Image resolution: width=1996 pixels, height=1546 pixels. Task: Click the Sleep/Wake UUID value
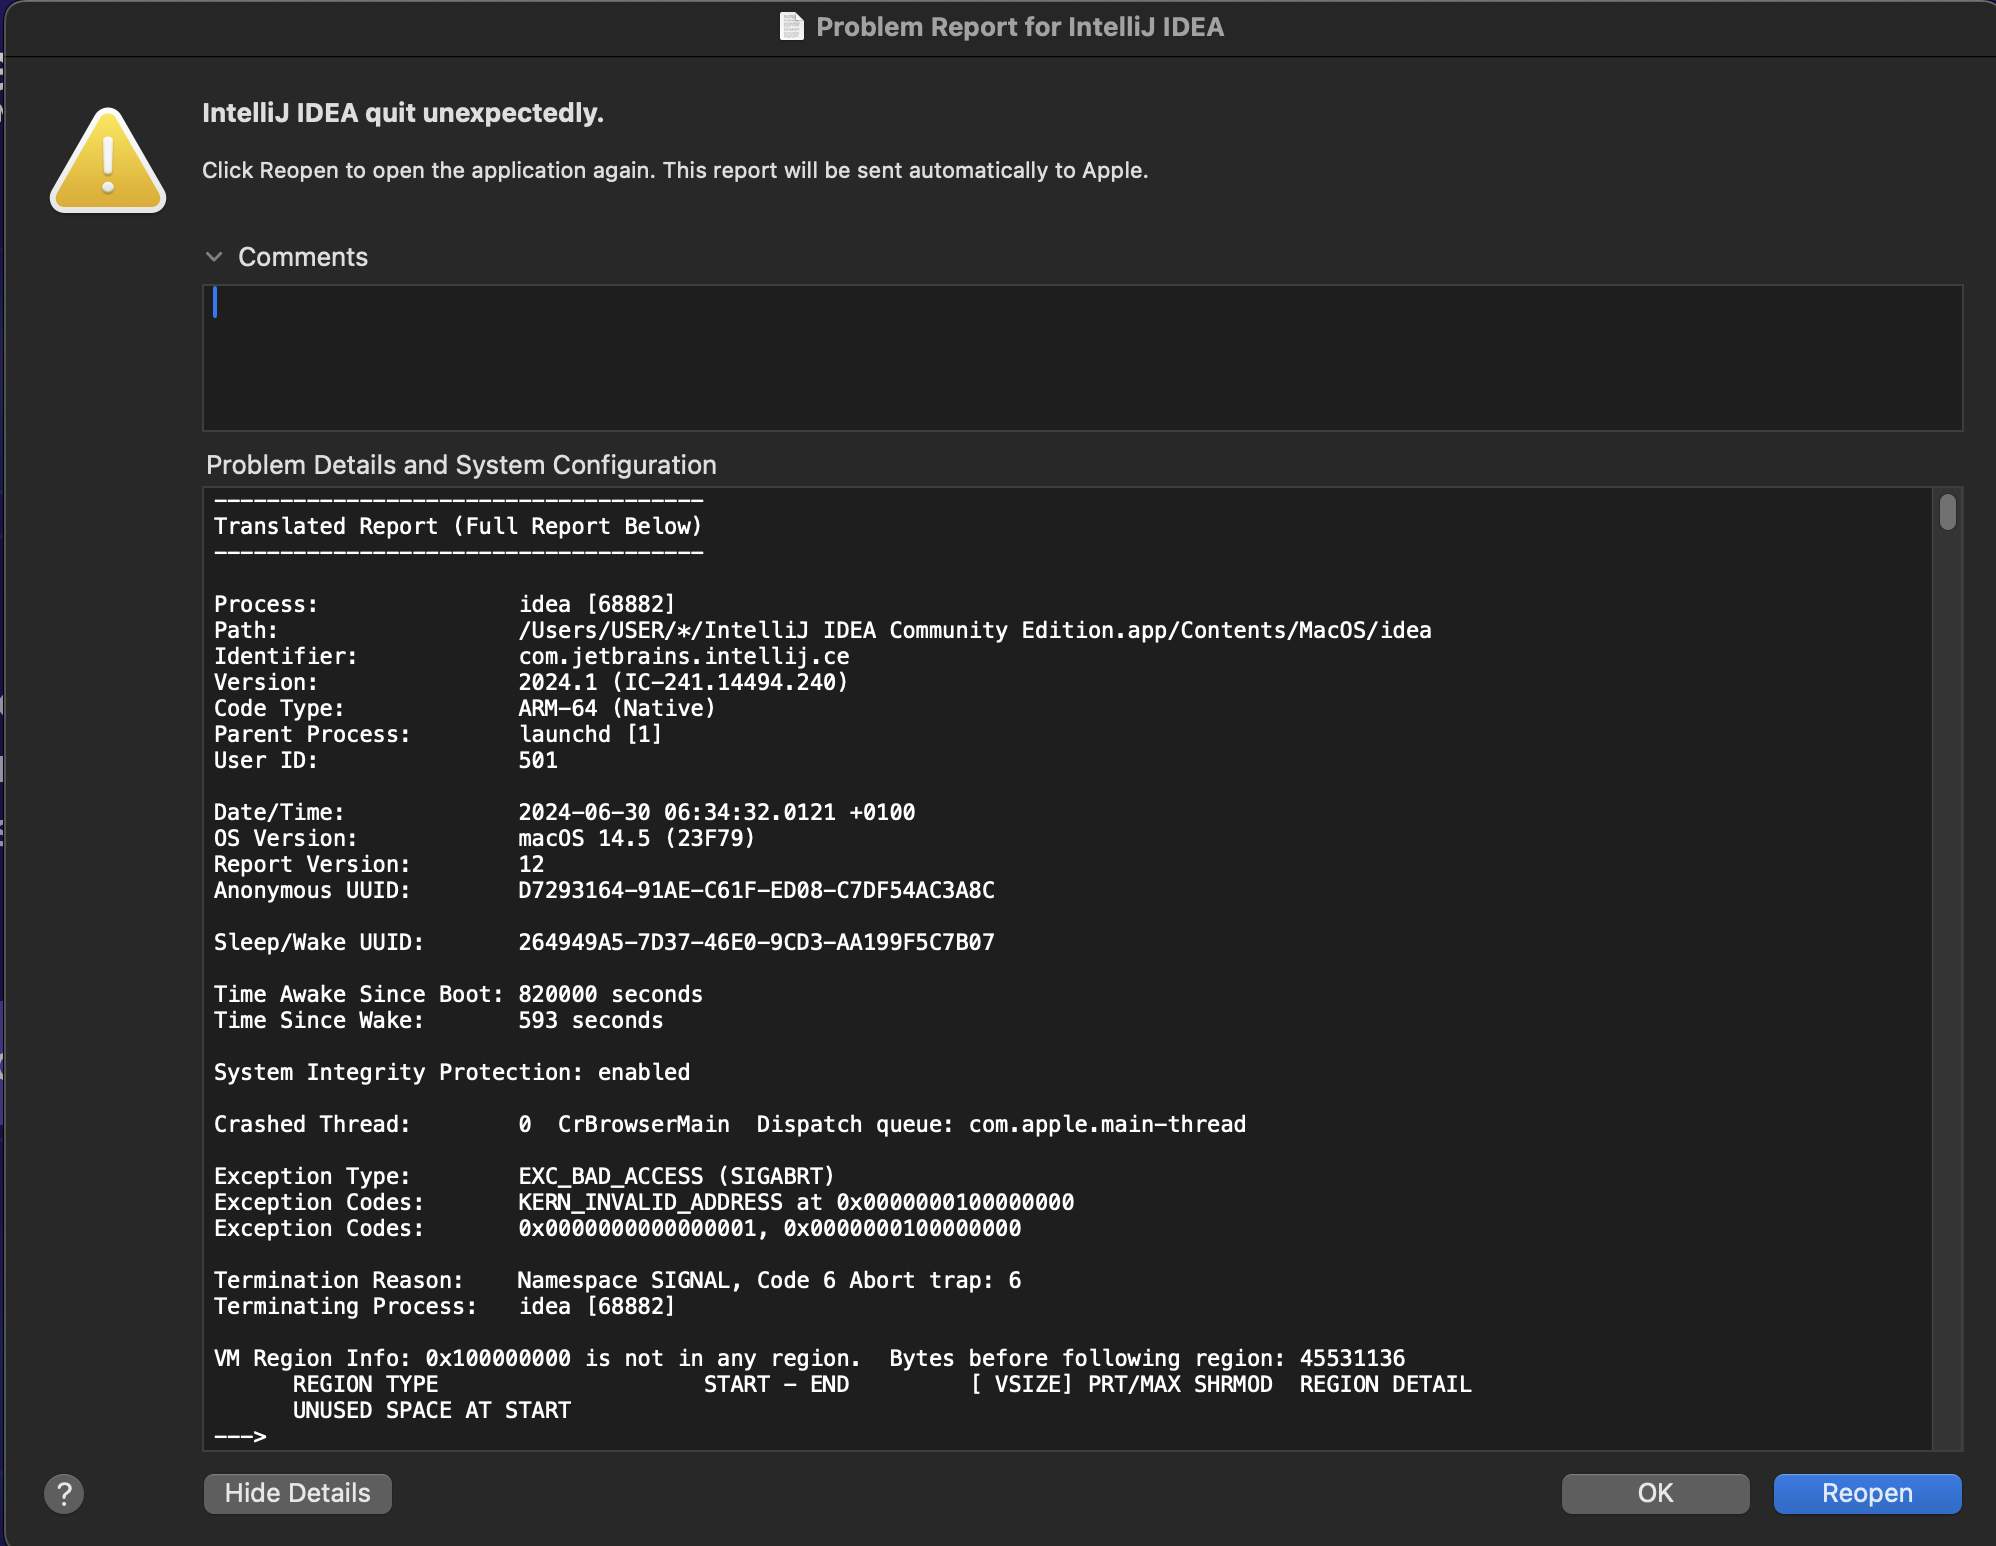tap(756, 942)
